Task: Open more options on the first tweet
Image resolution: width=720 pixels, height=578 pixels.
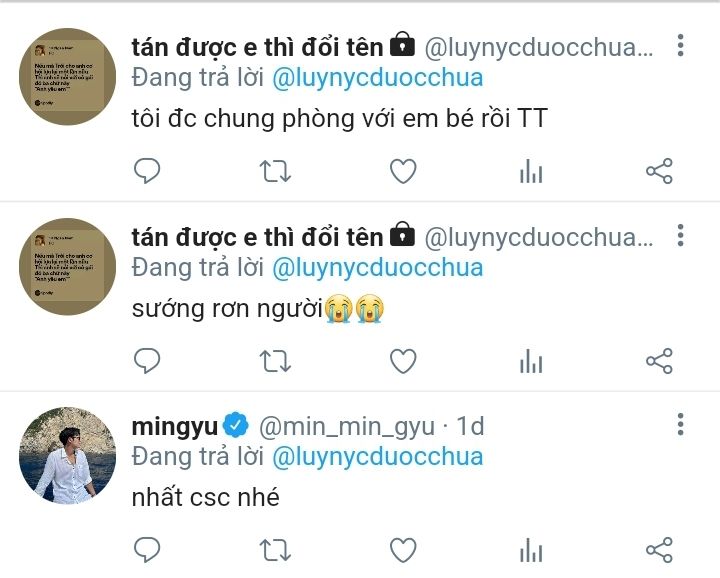Action: [x=681, y=45]
